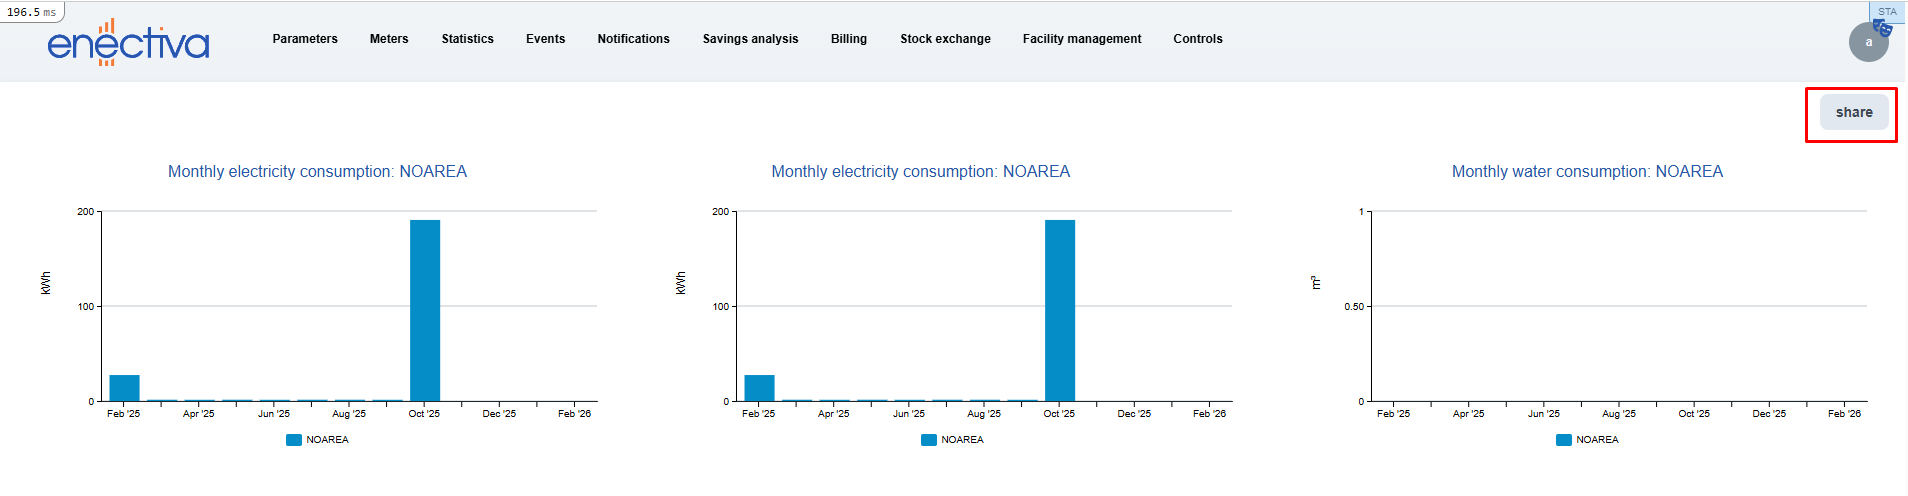Go to the Controls menu
The image size is (1908, 496).
click(x=1197, y=39)
